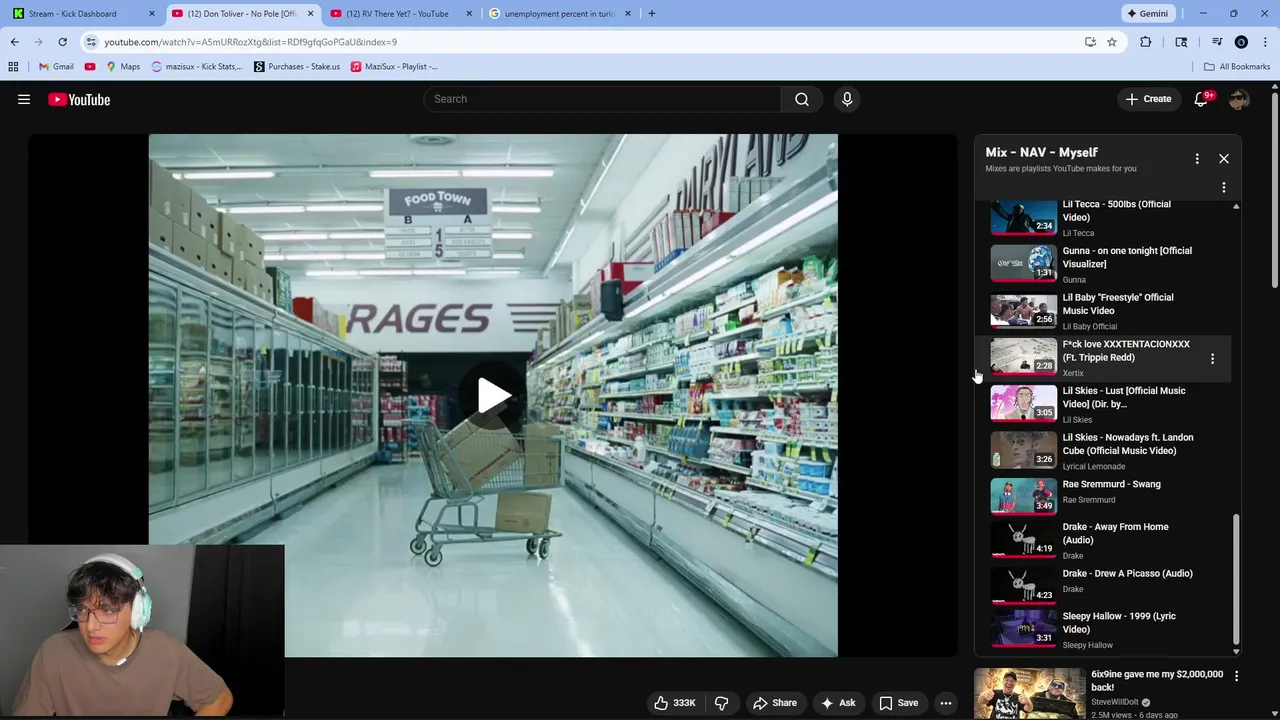Focus the YouTube search box
1280x720 pixels.
pos(602,99)
